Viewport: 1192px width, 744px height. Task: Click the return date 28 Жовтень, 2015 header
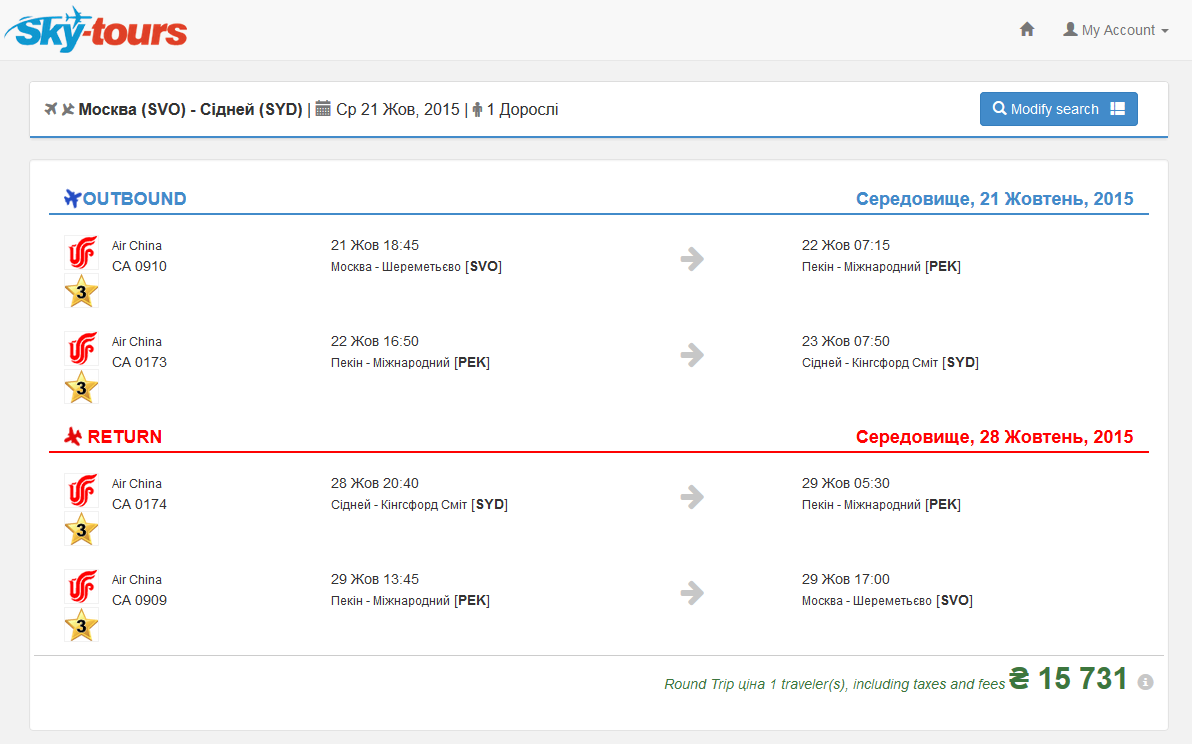coord(994,437)
